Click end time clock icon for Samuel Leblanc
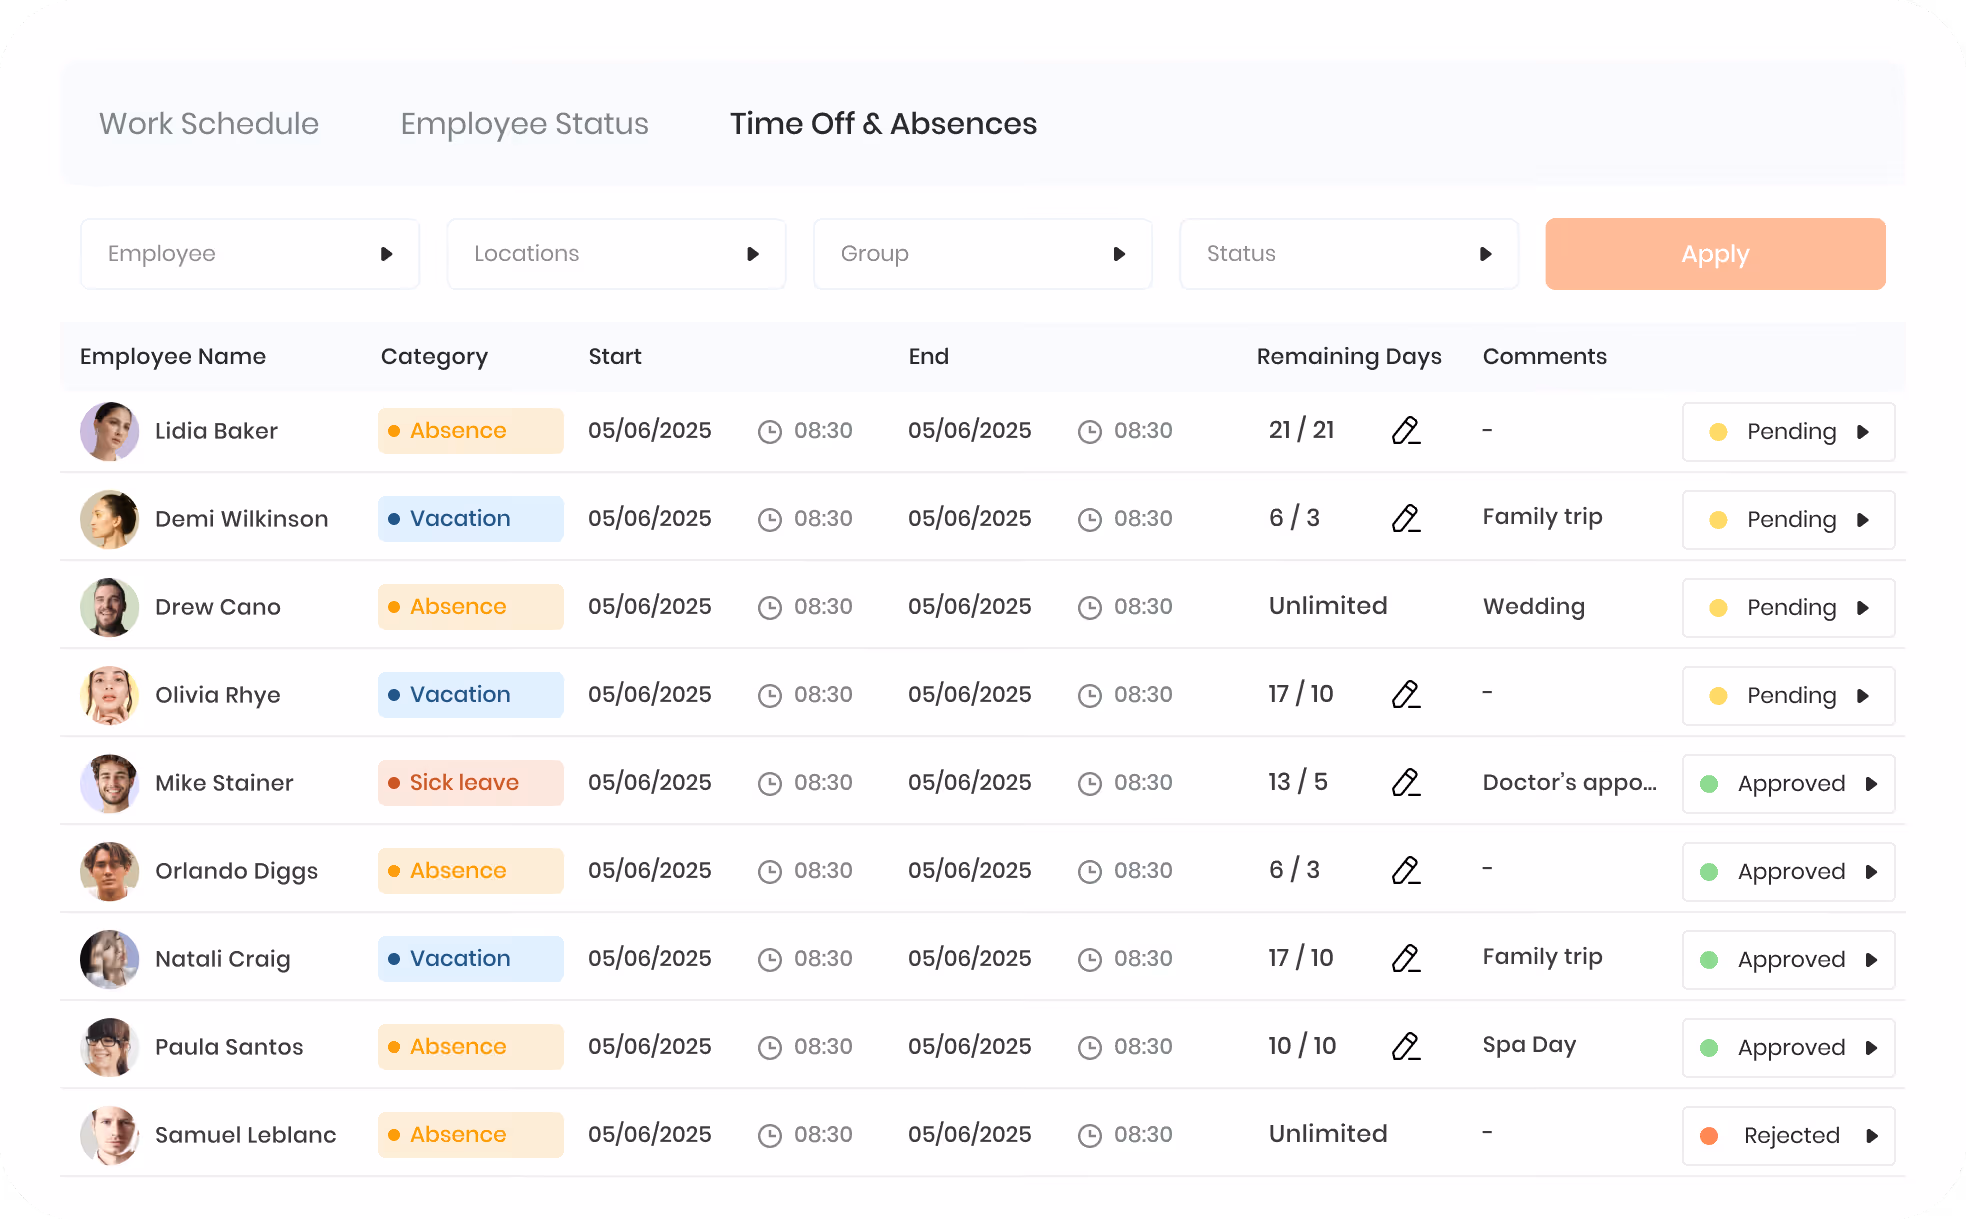Screen dimensions: 1966x1220 1090,1136
